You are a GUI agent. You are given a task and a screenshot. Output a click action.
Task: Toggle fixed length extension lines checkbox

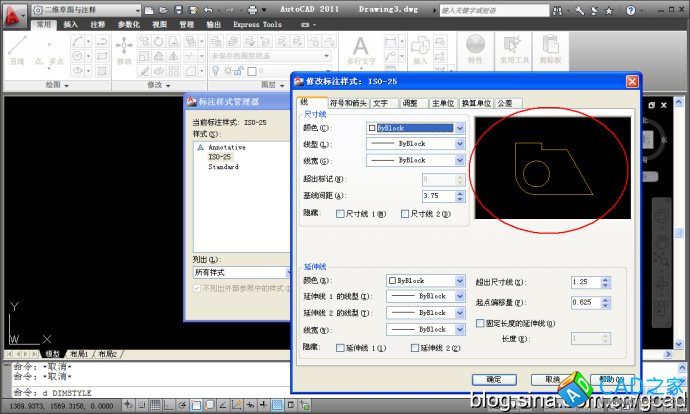coord(480,323)
